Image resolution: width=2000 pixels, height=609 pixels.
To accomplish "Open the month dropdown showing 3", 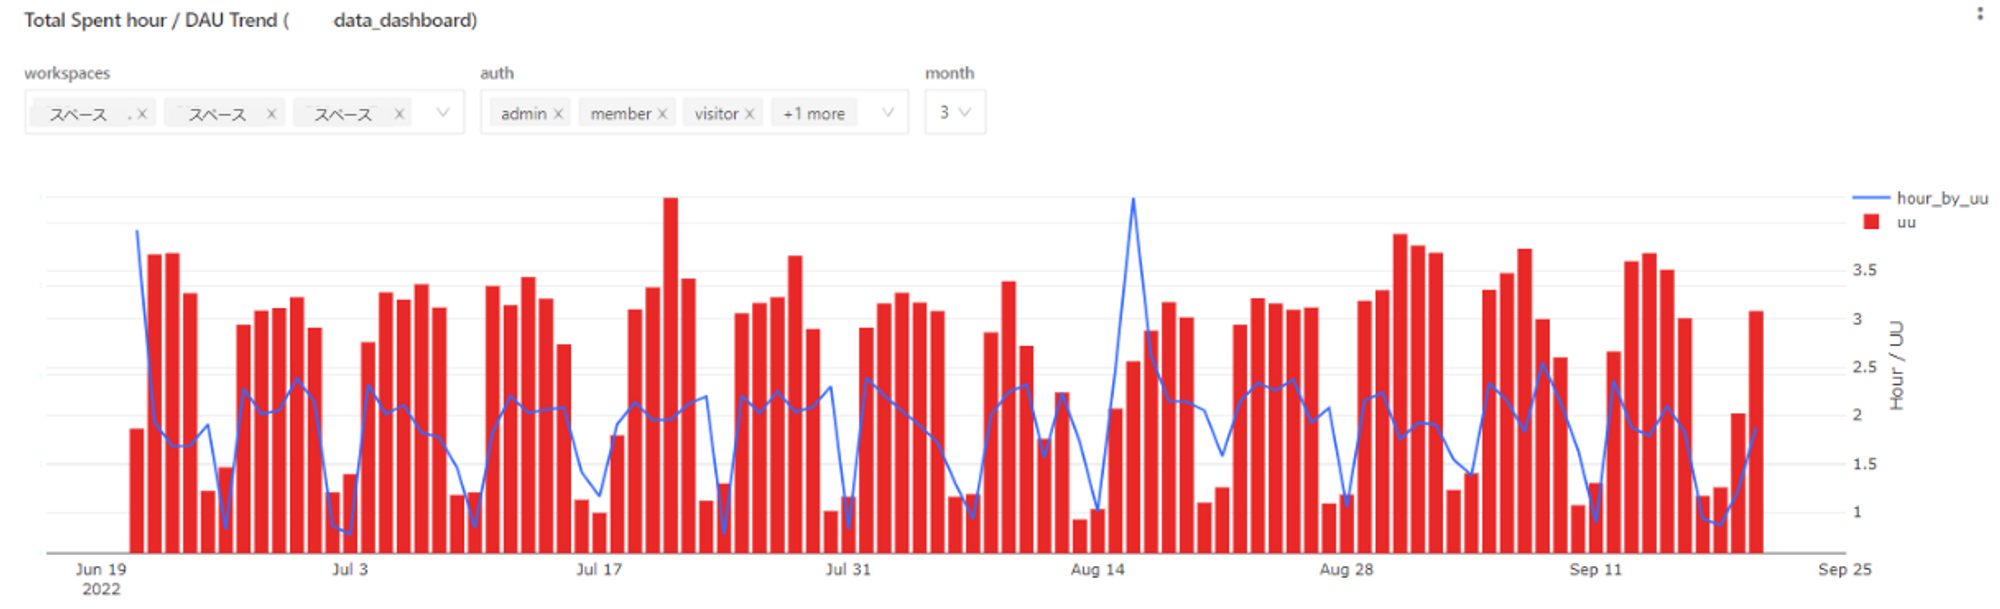I will 955,112.
